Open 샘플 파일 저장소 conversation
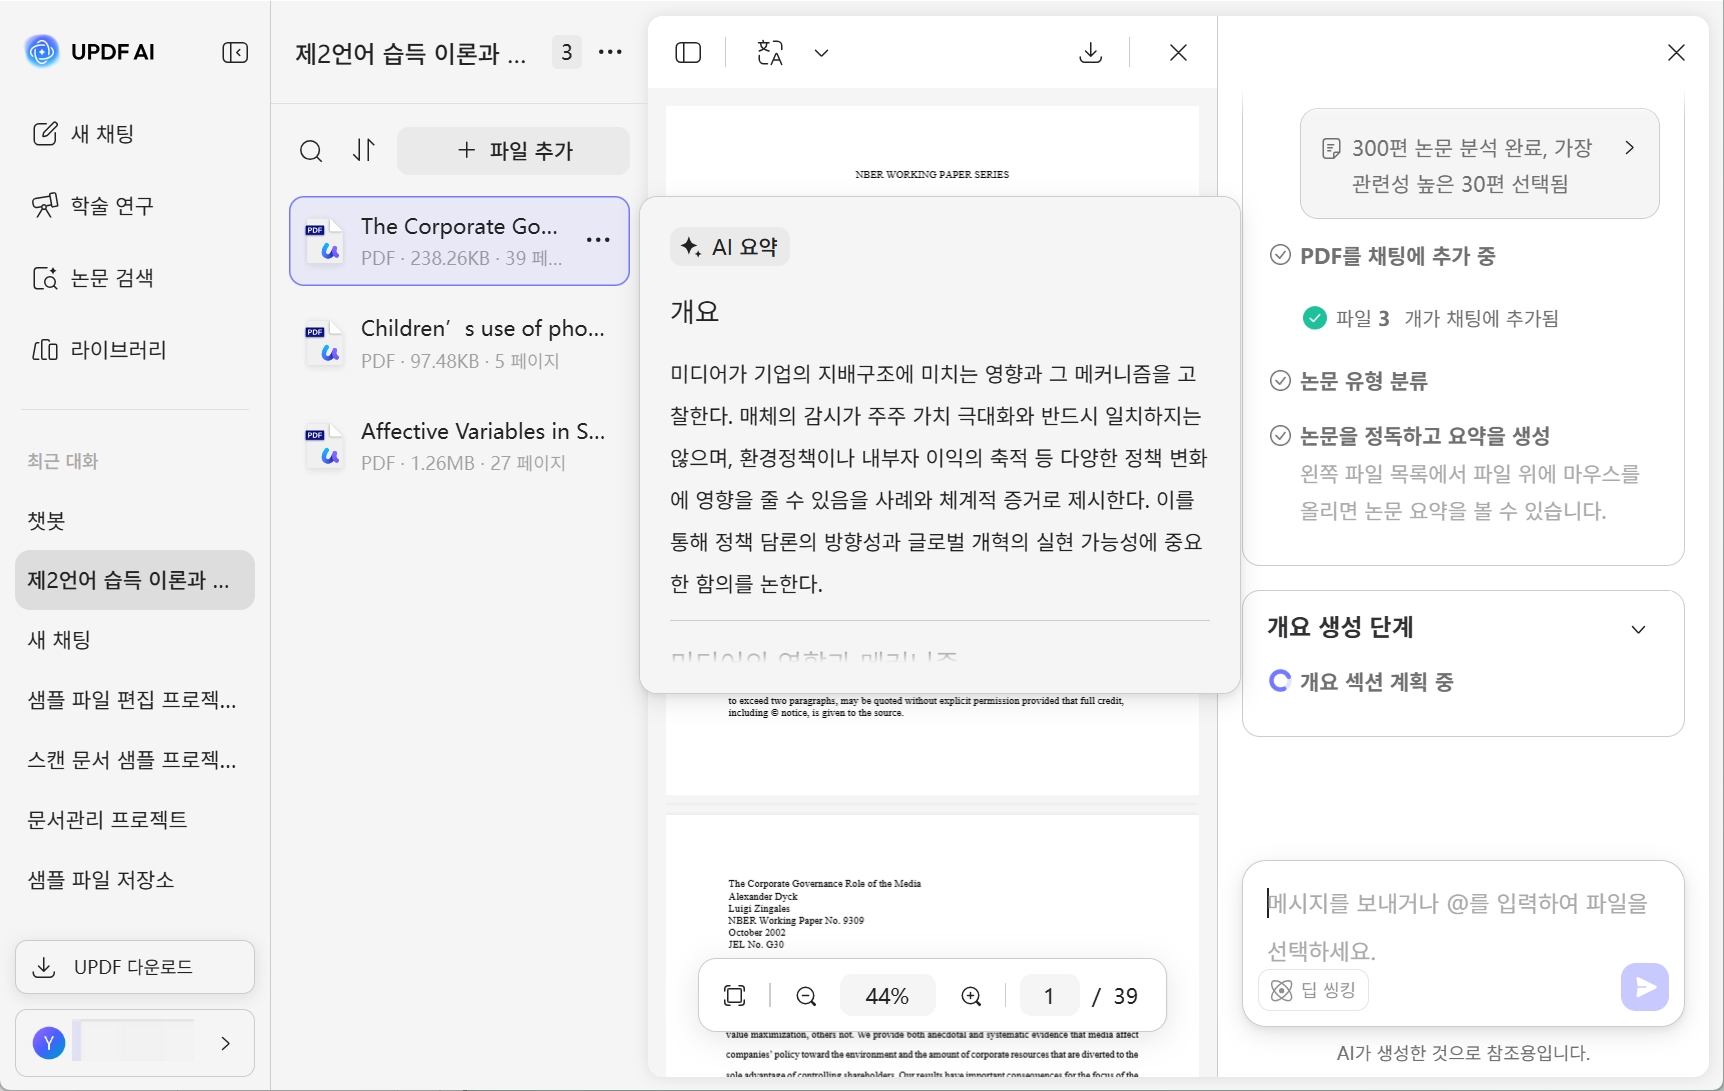 tap(135, 880)
